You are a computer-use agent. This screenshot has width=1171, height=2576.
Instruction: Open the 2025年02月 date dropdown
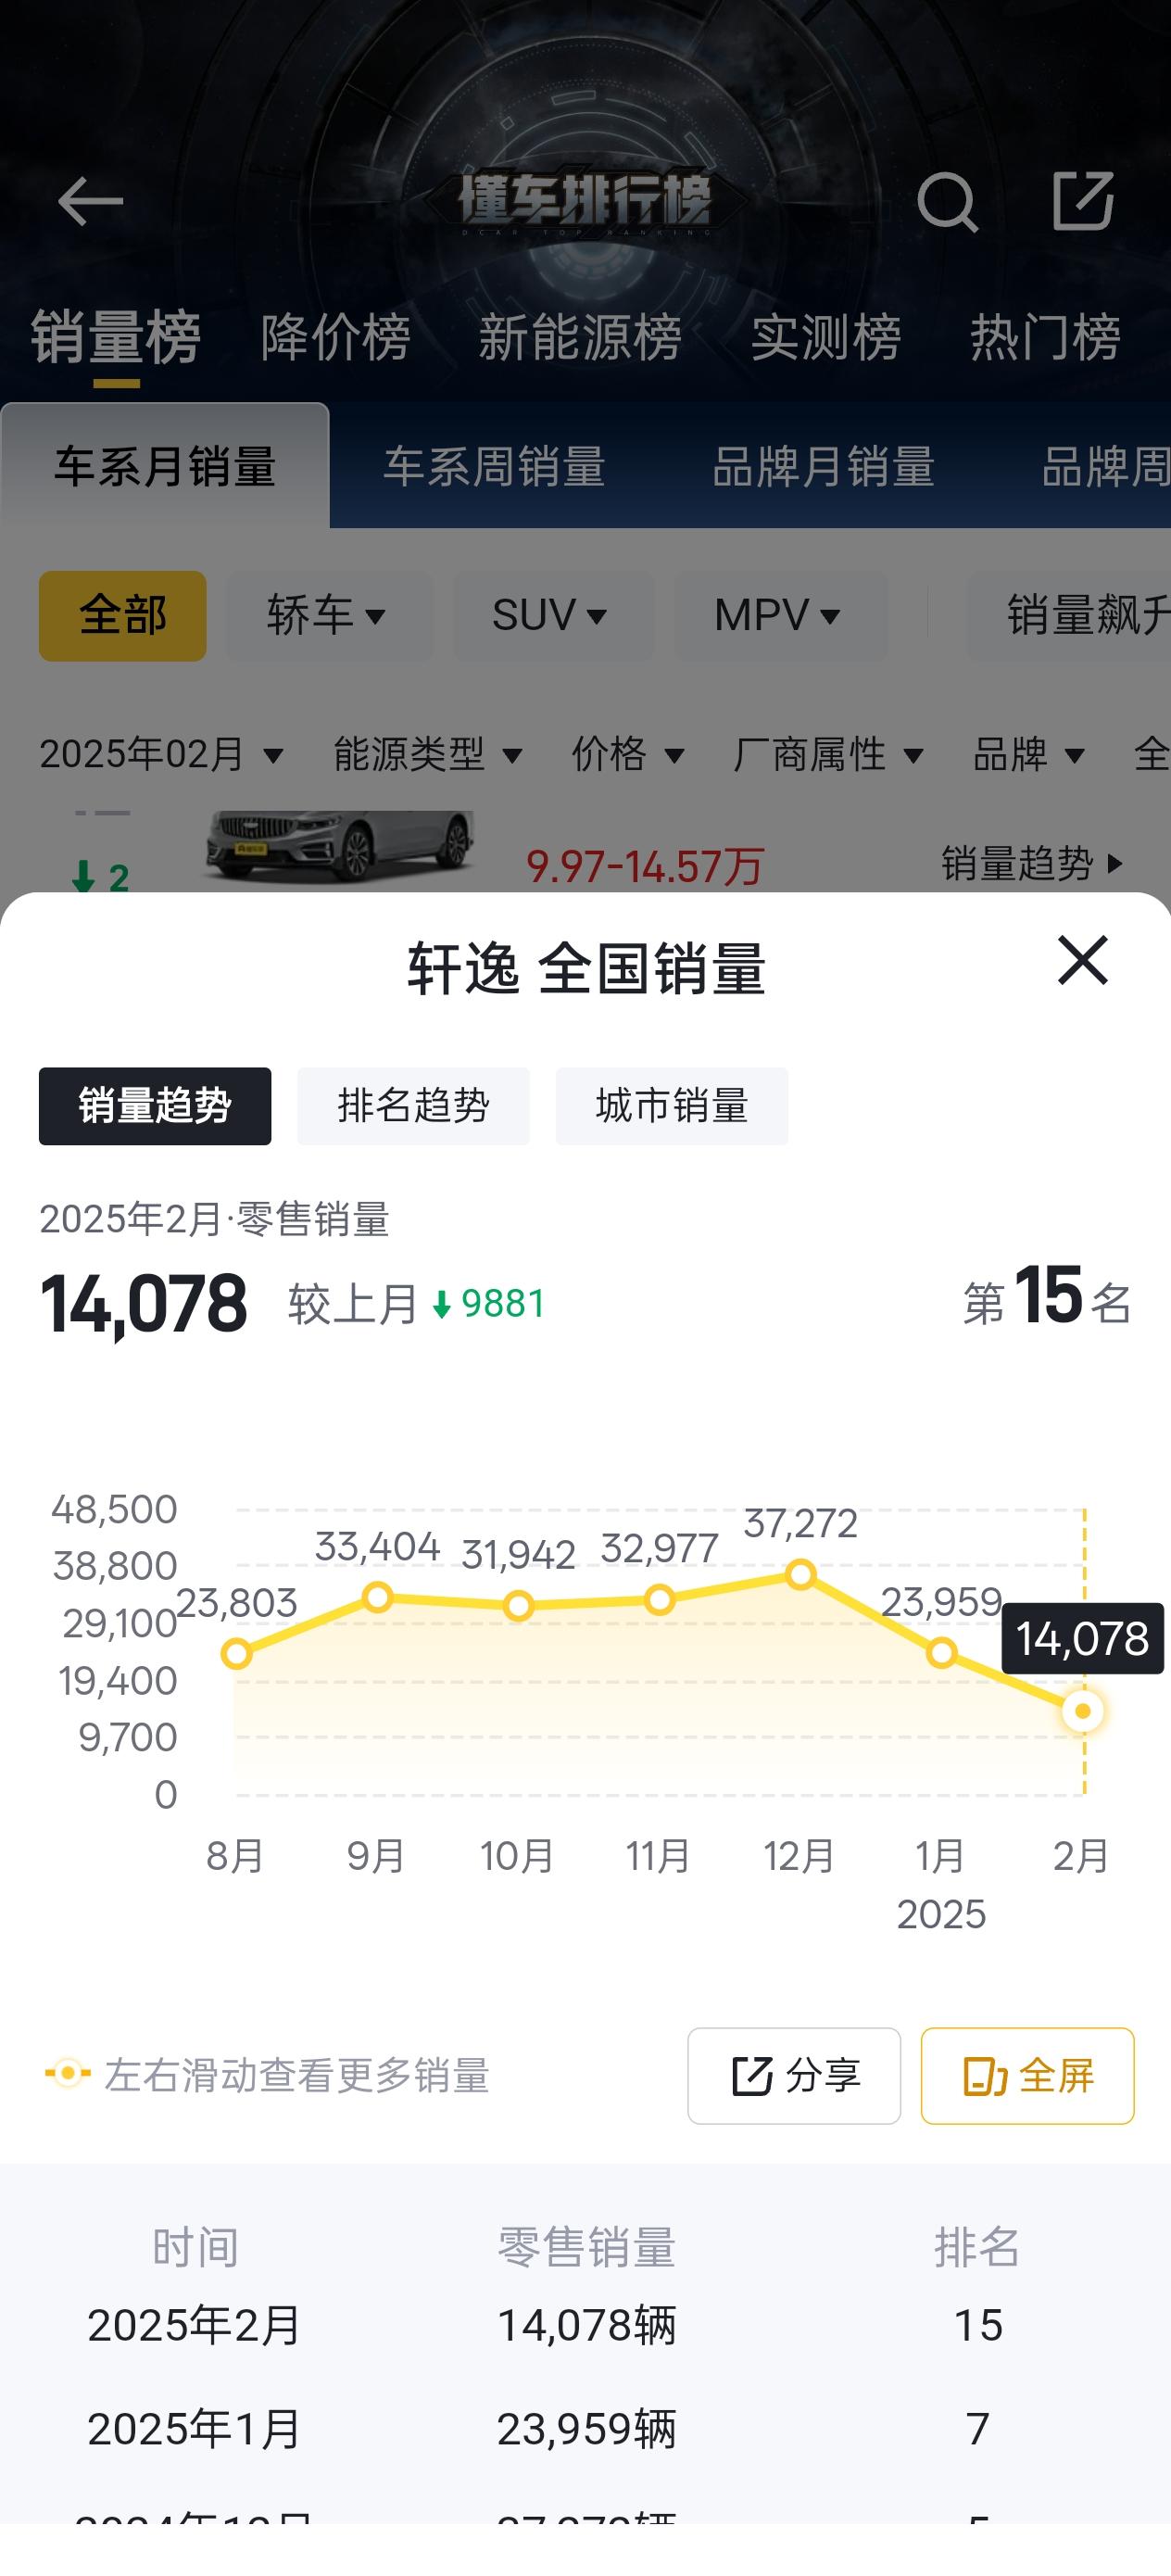pyautogui.click(x=161, y=753)
